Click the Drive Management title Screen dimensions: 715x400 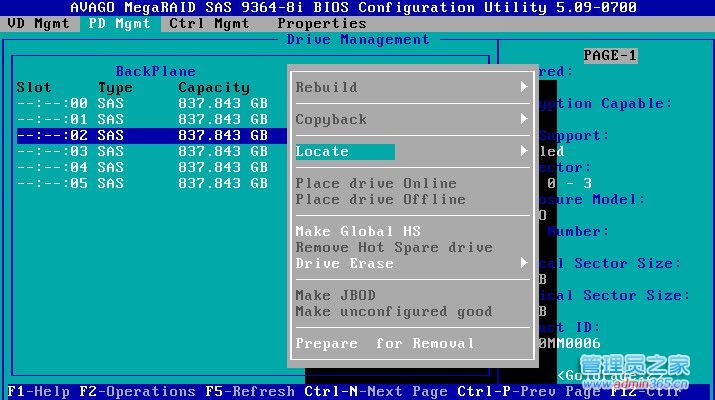pos(358,40)
